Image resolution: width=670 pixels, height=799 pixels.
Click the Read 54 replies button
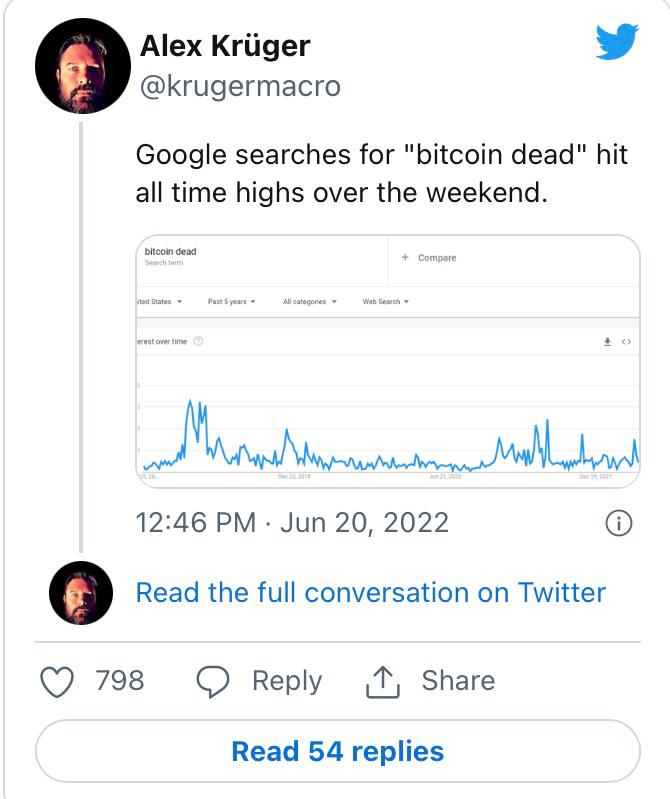pos(337,751)
